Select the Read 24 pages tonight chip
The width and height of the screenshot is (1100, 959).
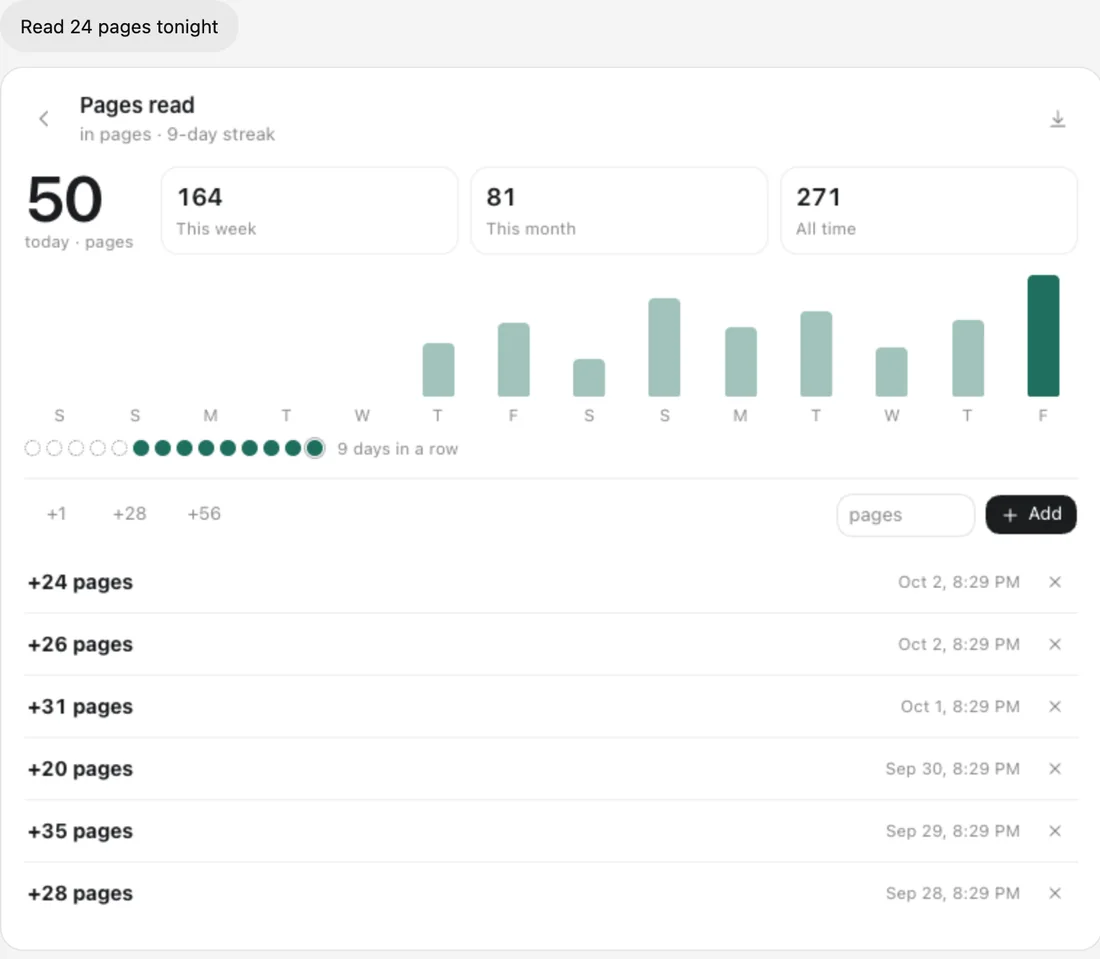[x=119, y=27]
